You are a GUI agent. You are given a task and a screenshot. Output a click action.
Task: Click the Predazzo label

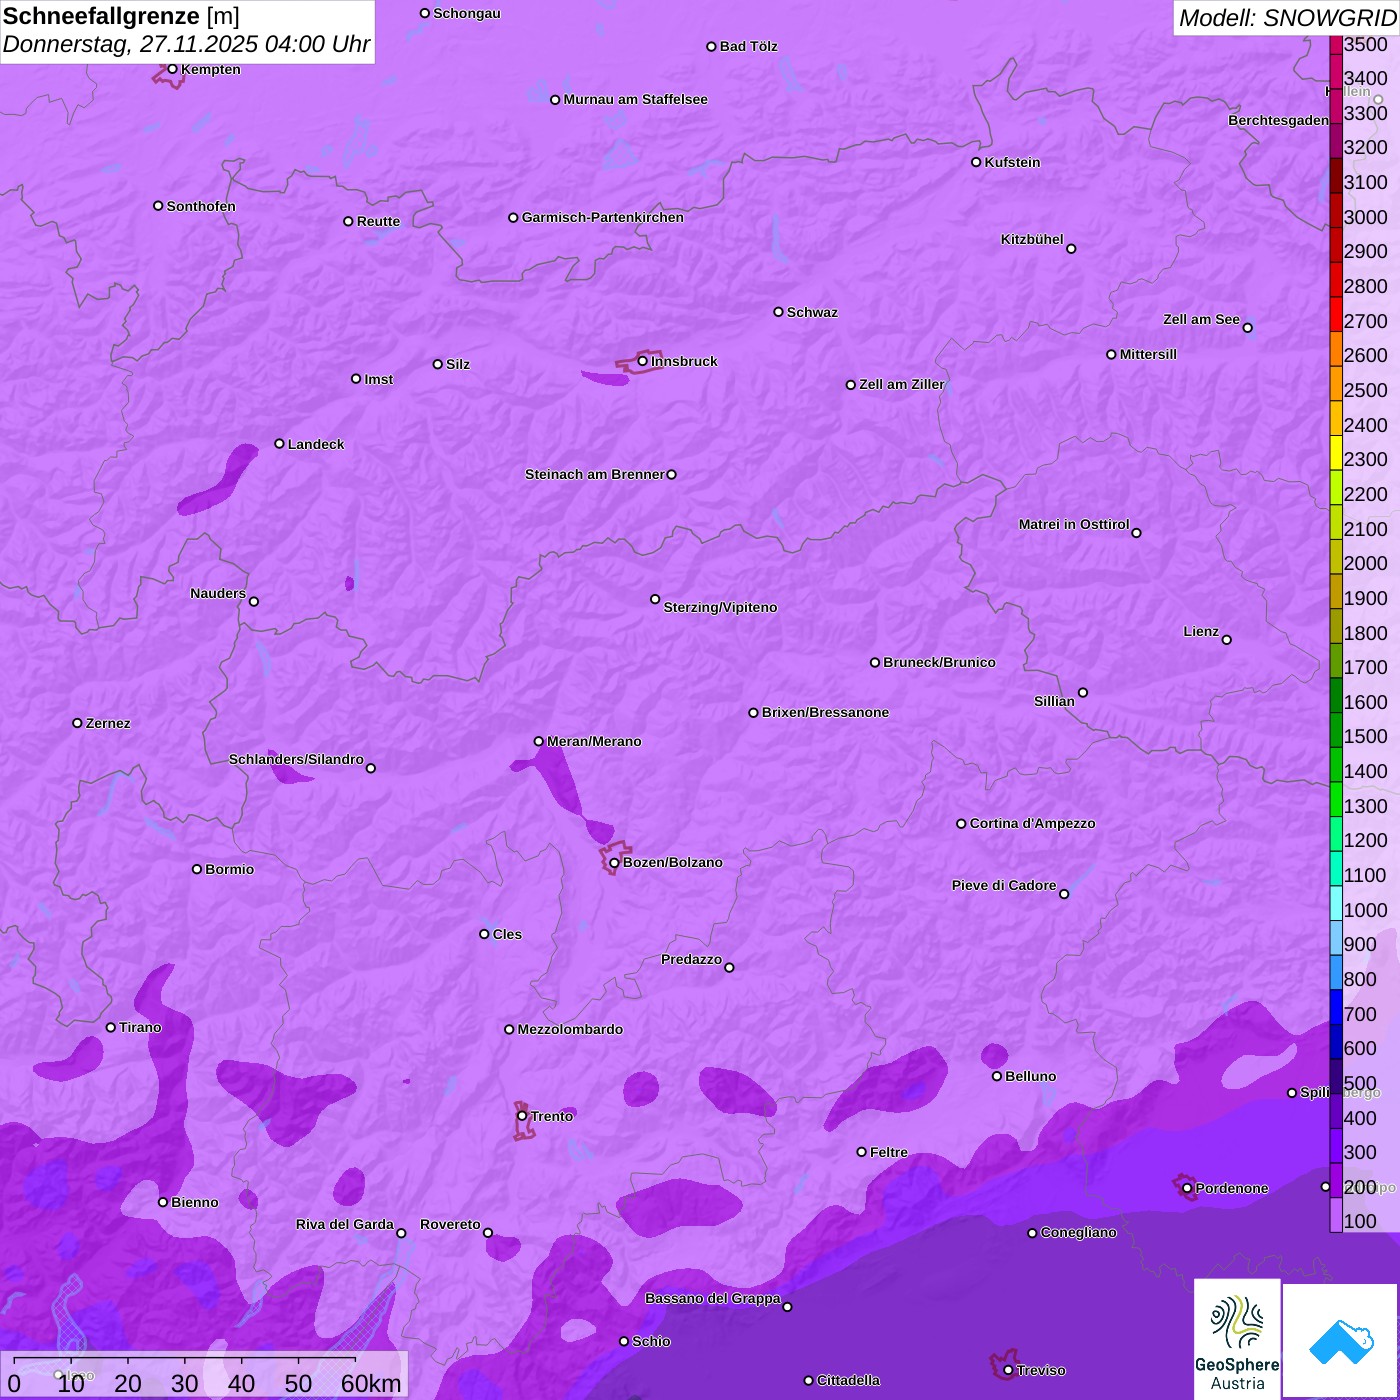[x=691, y=959]
